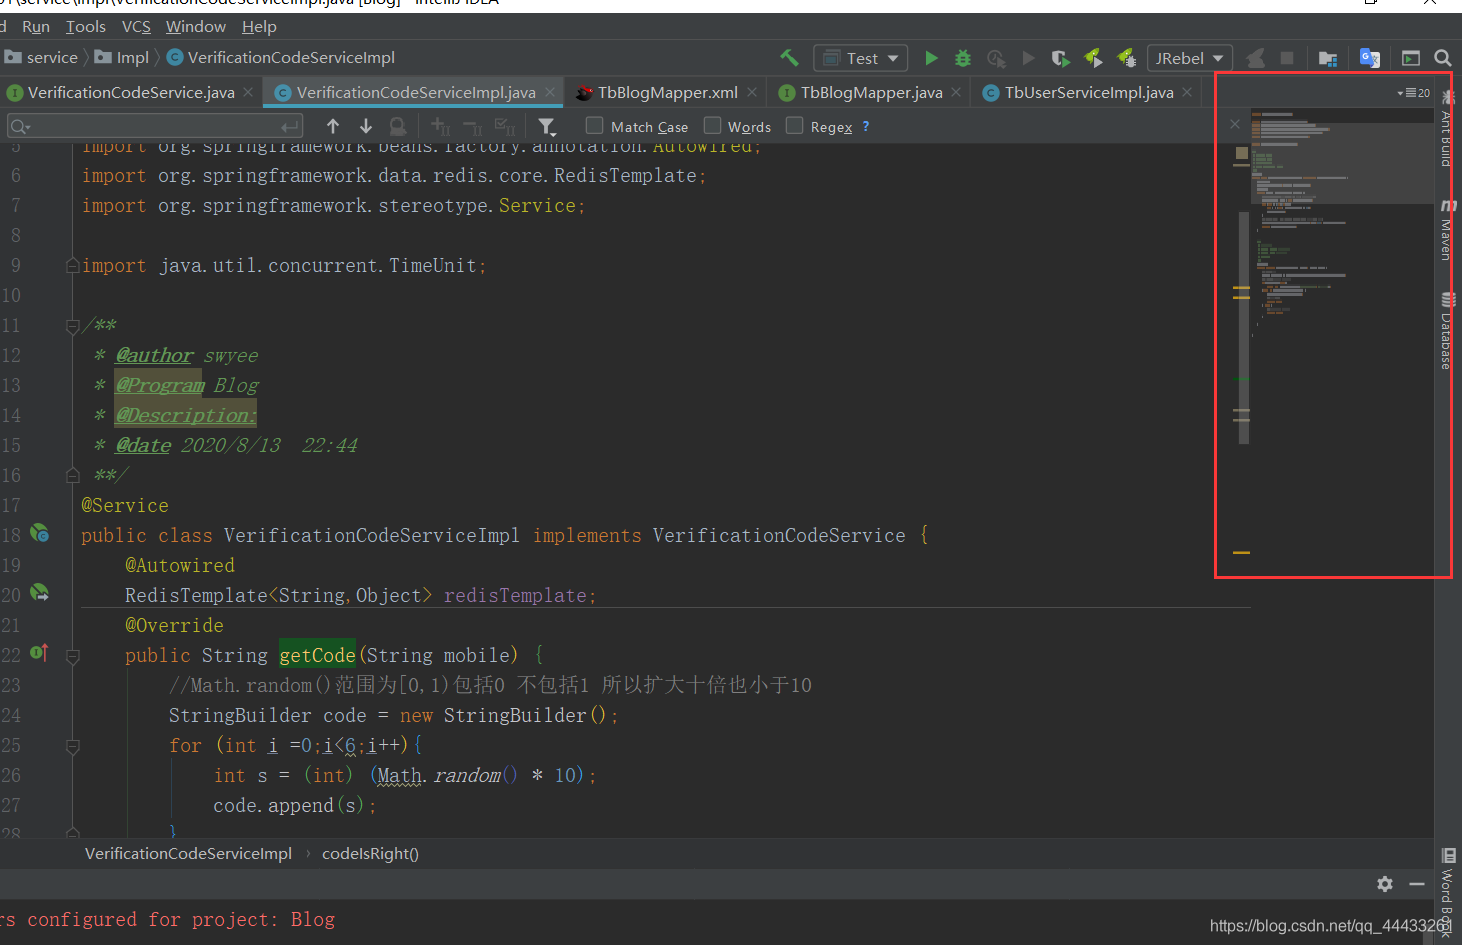The height and width of the screenshot is (945, 1462).
Task: Click the Stop square icon
Action: 1287,58
